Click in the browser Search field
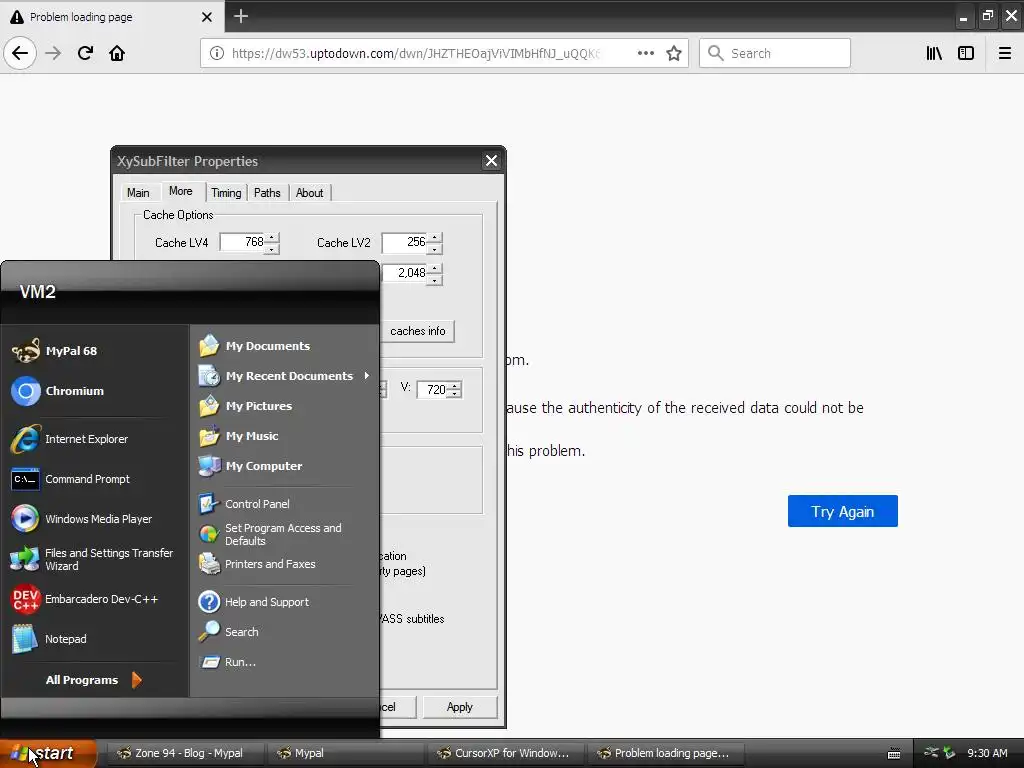 (775, 53)
